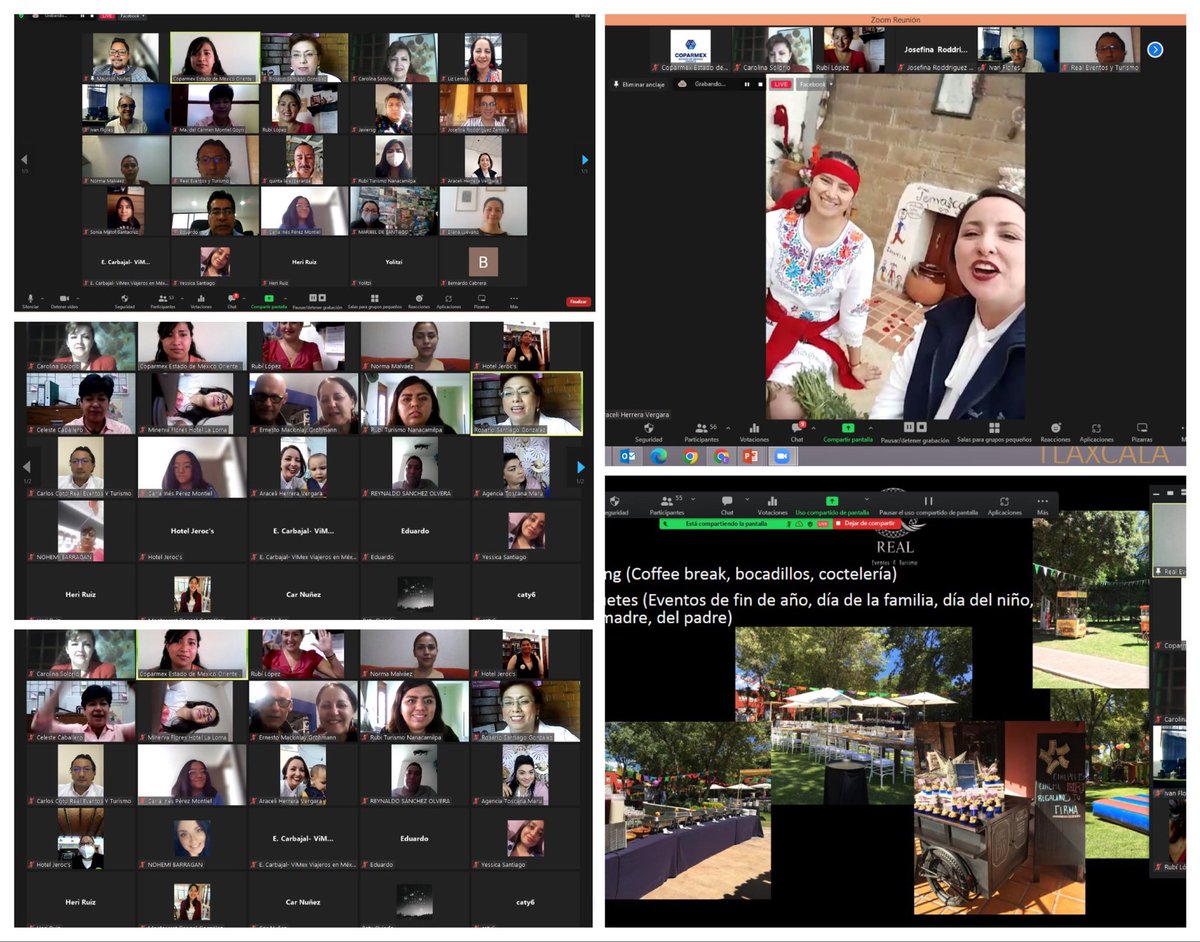Click Eliminar anclaje in top-right window
The width and height of the screenshot is (1200, 942).
(639, 84)
